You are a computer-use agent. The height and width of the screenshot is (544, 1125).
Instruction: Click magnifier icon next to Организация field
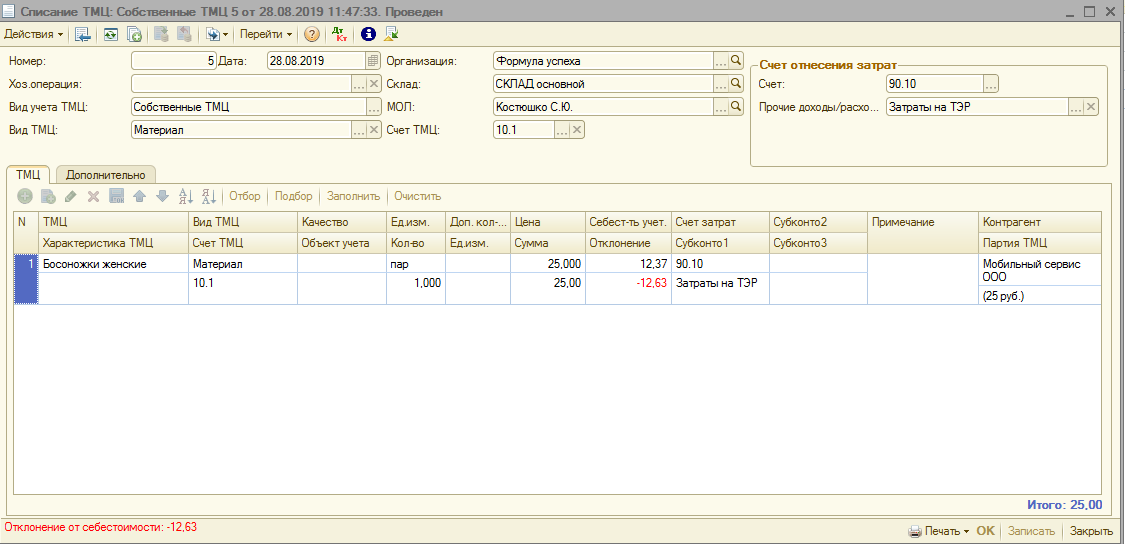click(736, 61)
